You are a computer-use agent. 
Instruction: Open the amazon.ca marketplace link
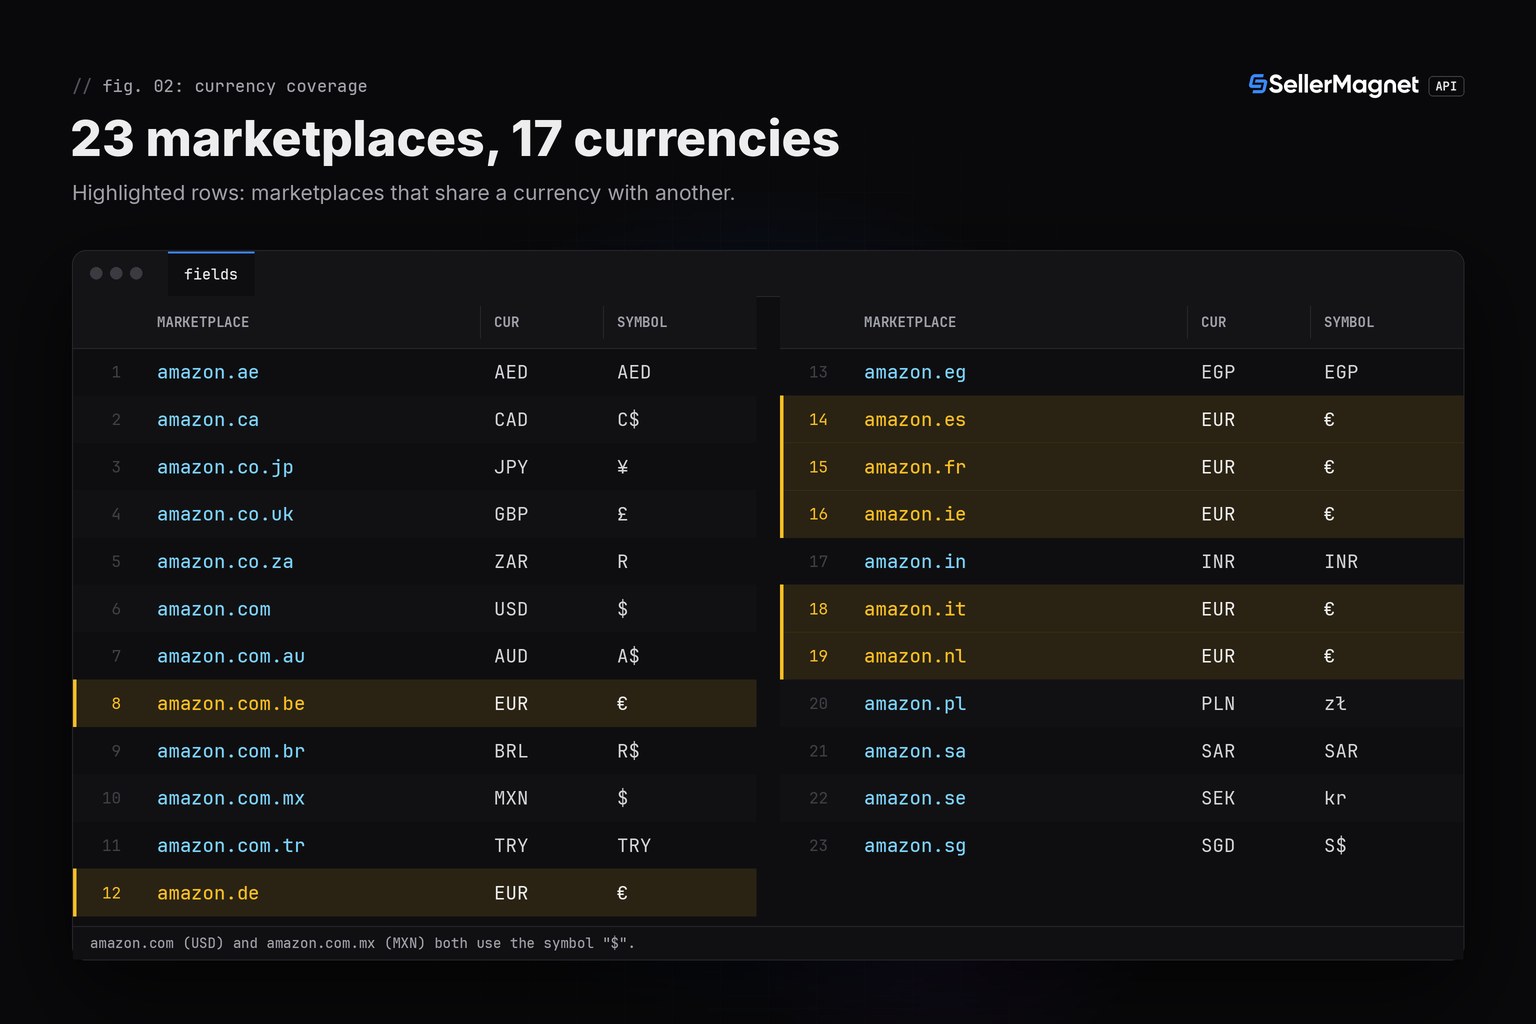(x=208, y=420)
